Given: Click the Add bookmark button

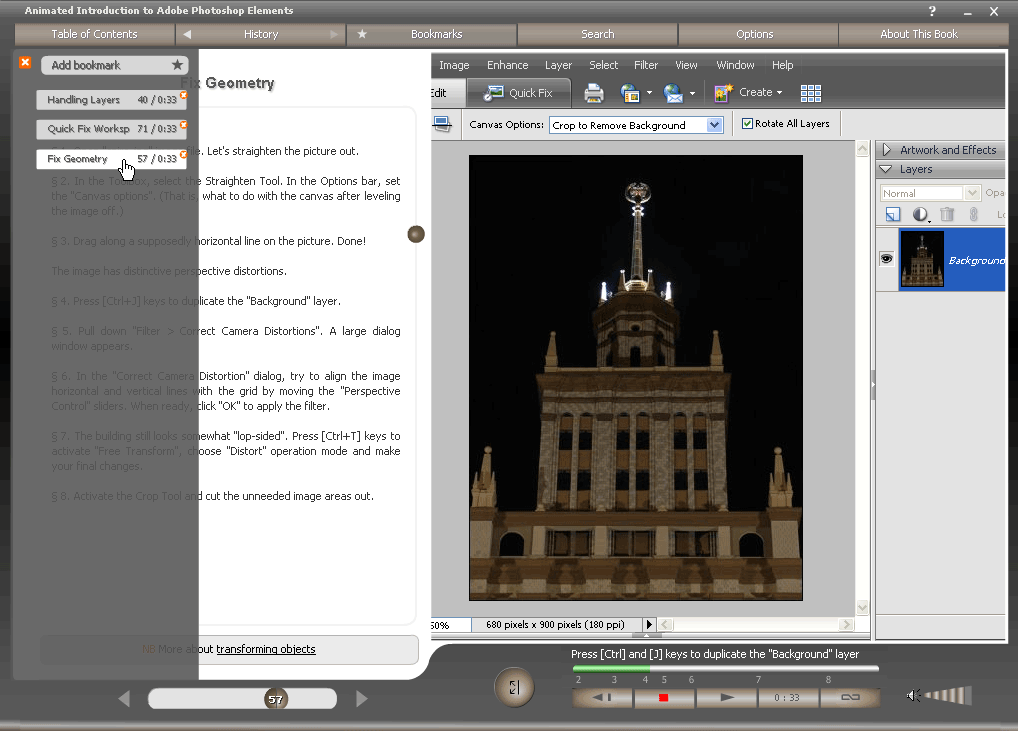Looking at the screenshot, I should click(x=114, y=65).
